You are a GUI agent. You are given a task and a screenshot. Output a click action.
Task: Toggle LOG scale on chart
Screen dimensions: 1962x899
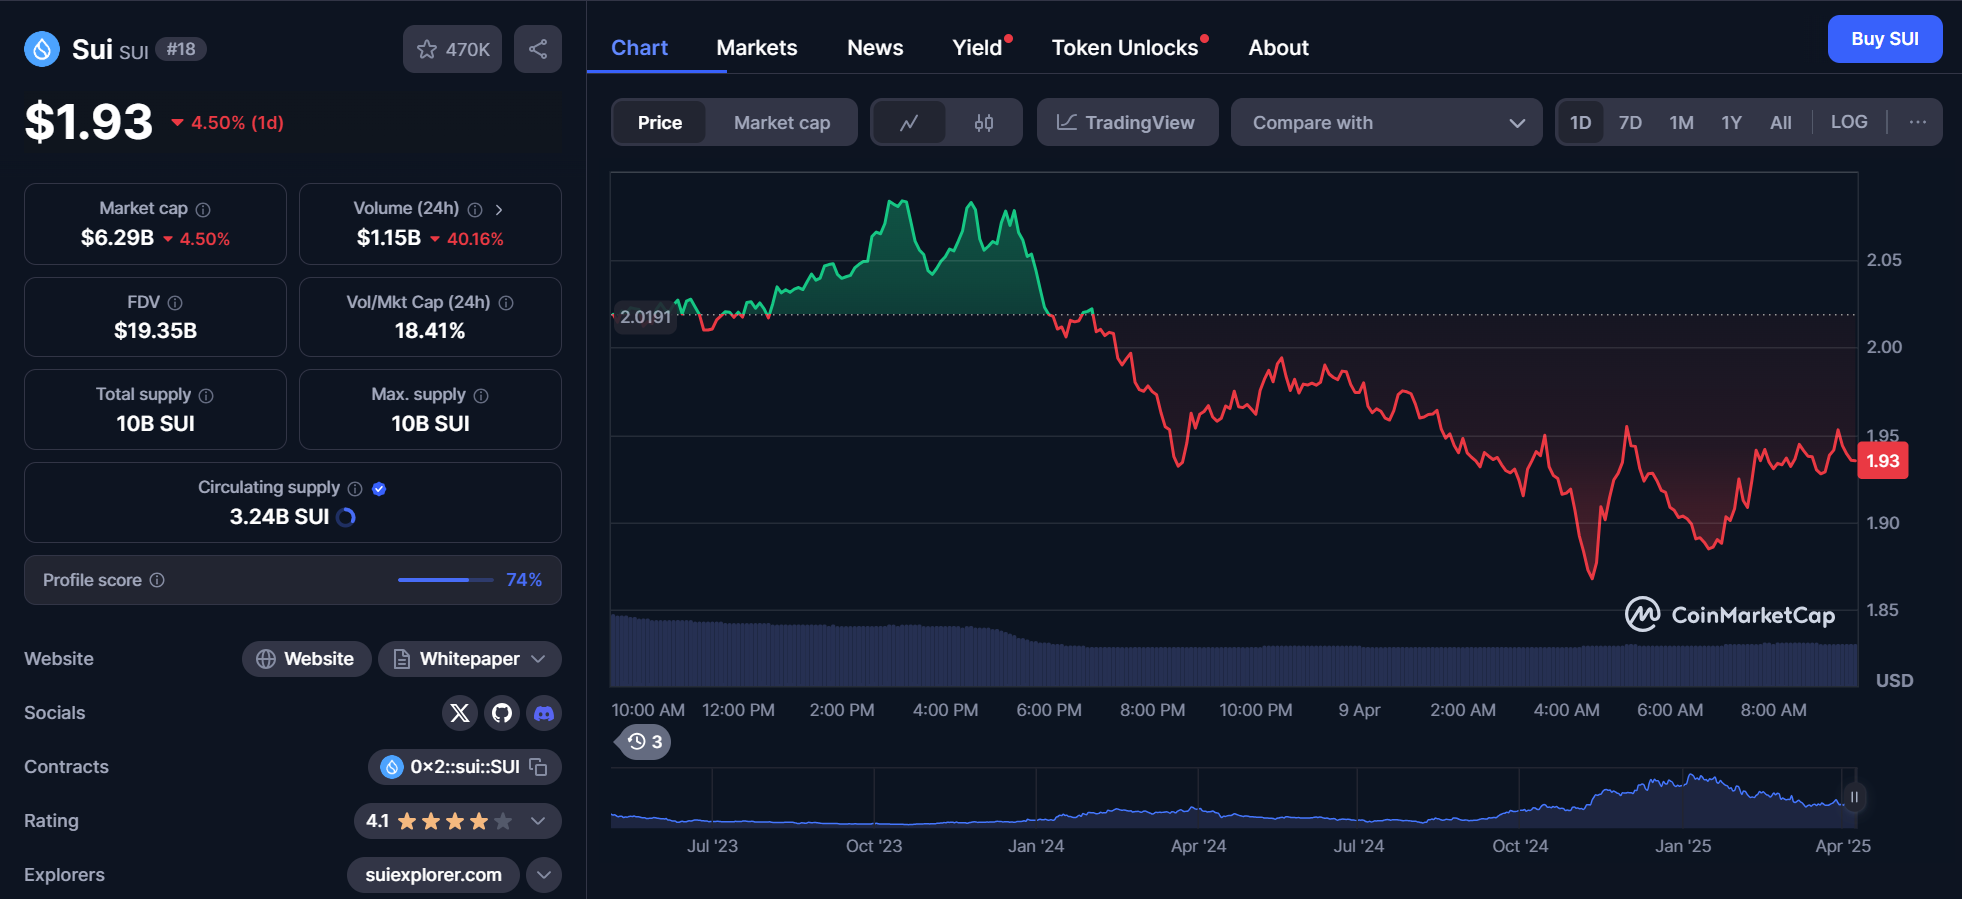(x=1848, y=122)
